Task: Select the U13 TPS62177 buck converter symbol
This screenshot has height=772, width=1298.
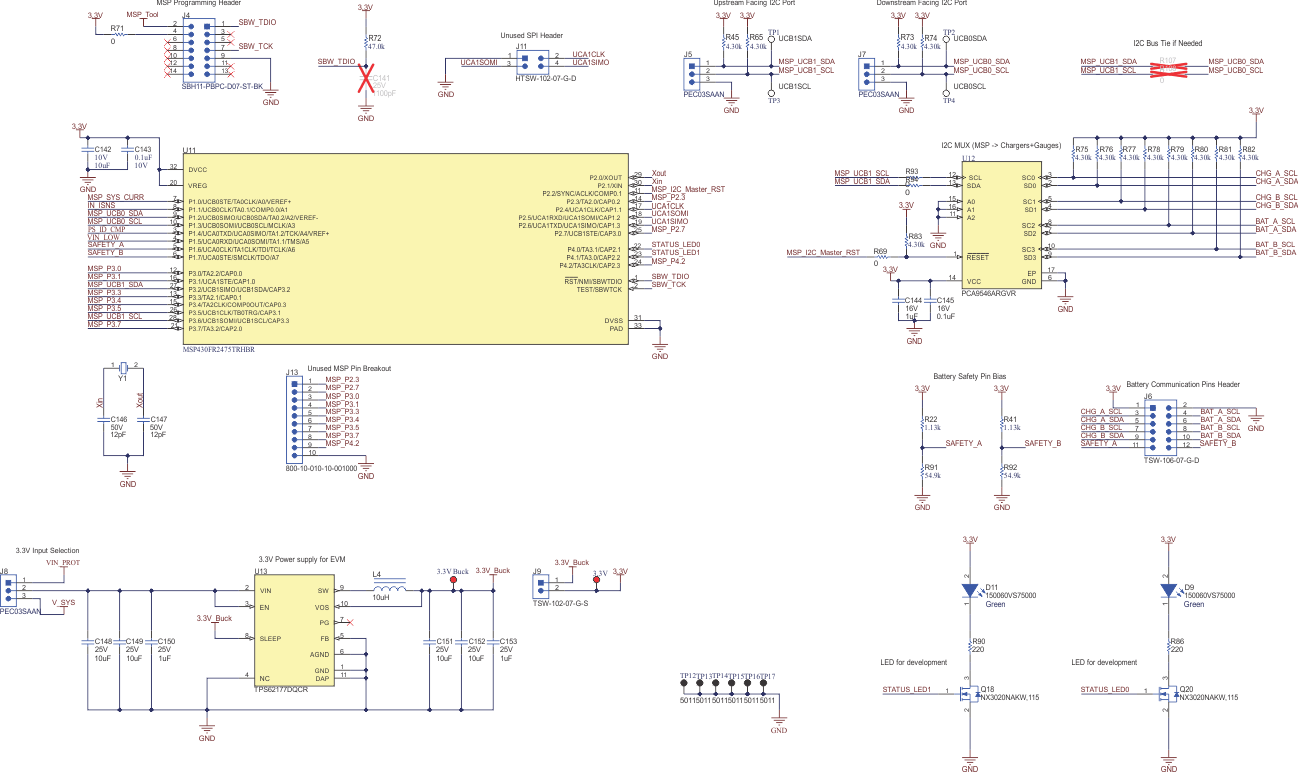Action: click(295, 632)
